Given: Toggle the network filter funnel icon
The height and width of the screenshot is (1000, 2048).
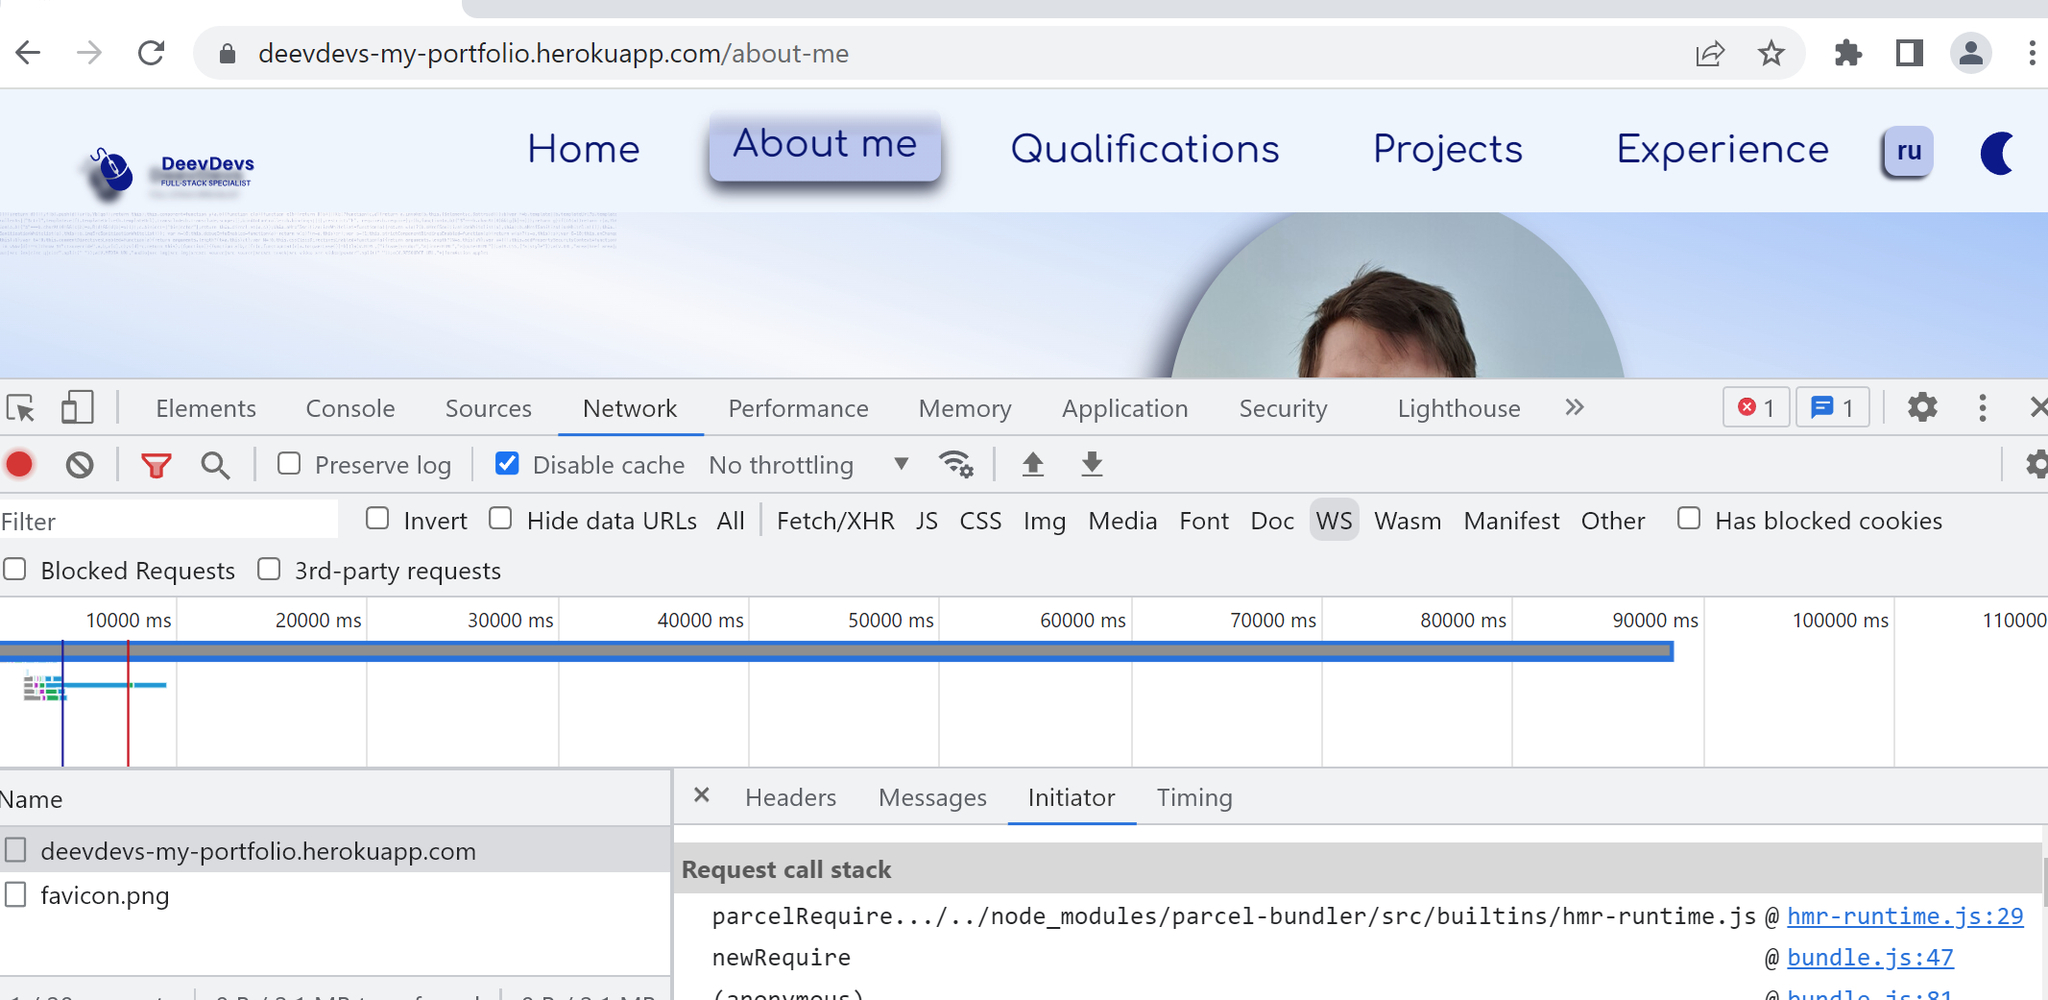Looking at the screenshot, I should coord(156,465).
